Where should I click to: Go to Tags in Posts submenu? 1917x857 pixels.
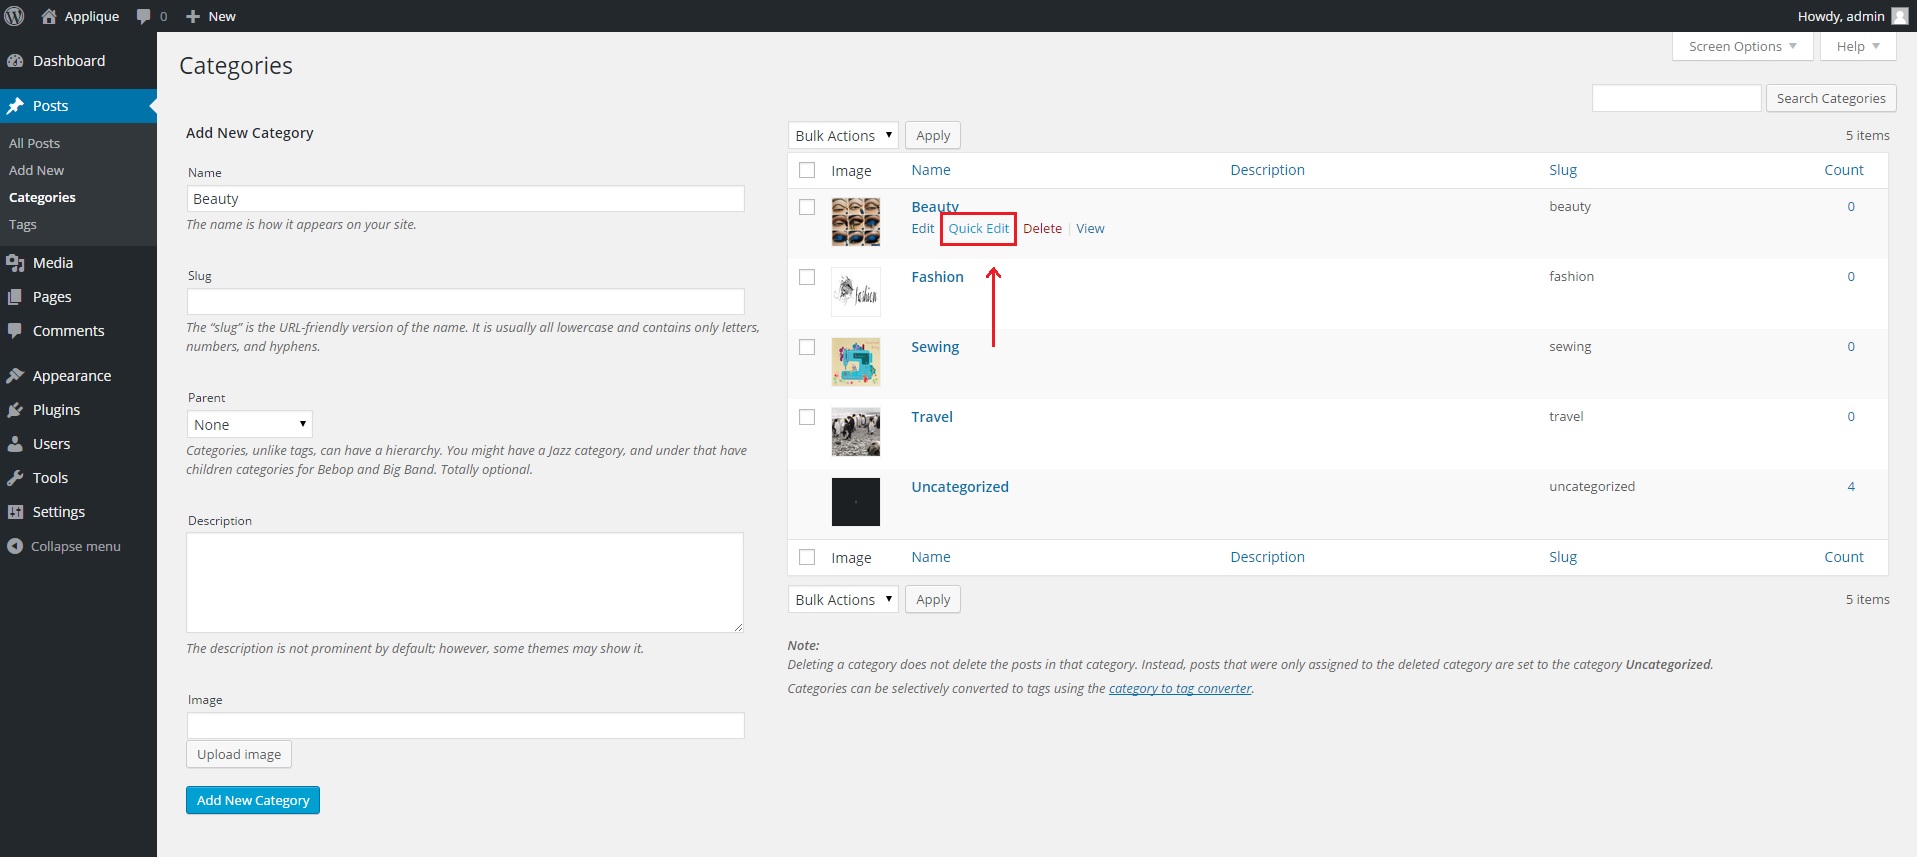[x=23, y=225]
